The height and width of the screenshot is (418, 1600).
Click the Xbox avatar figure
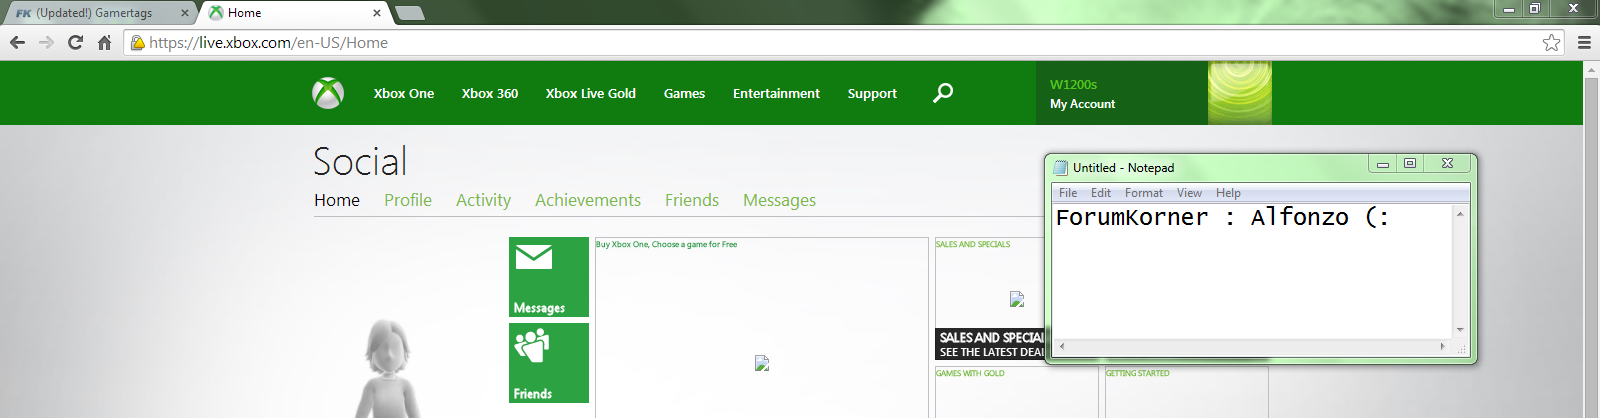tap(389, 369)
